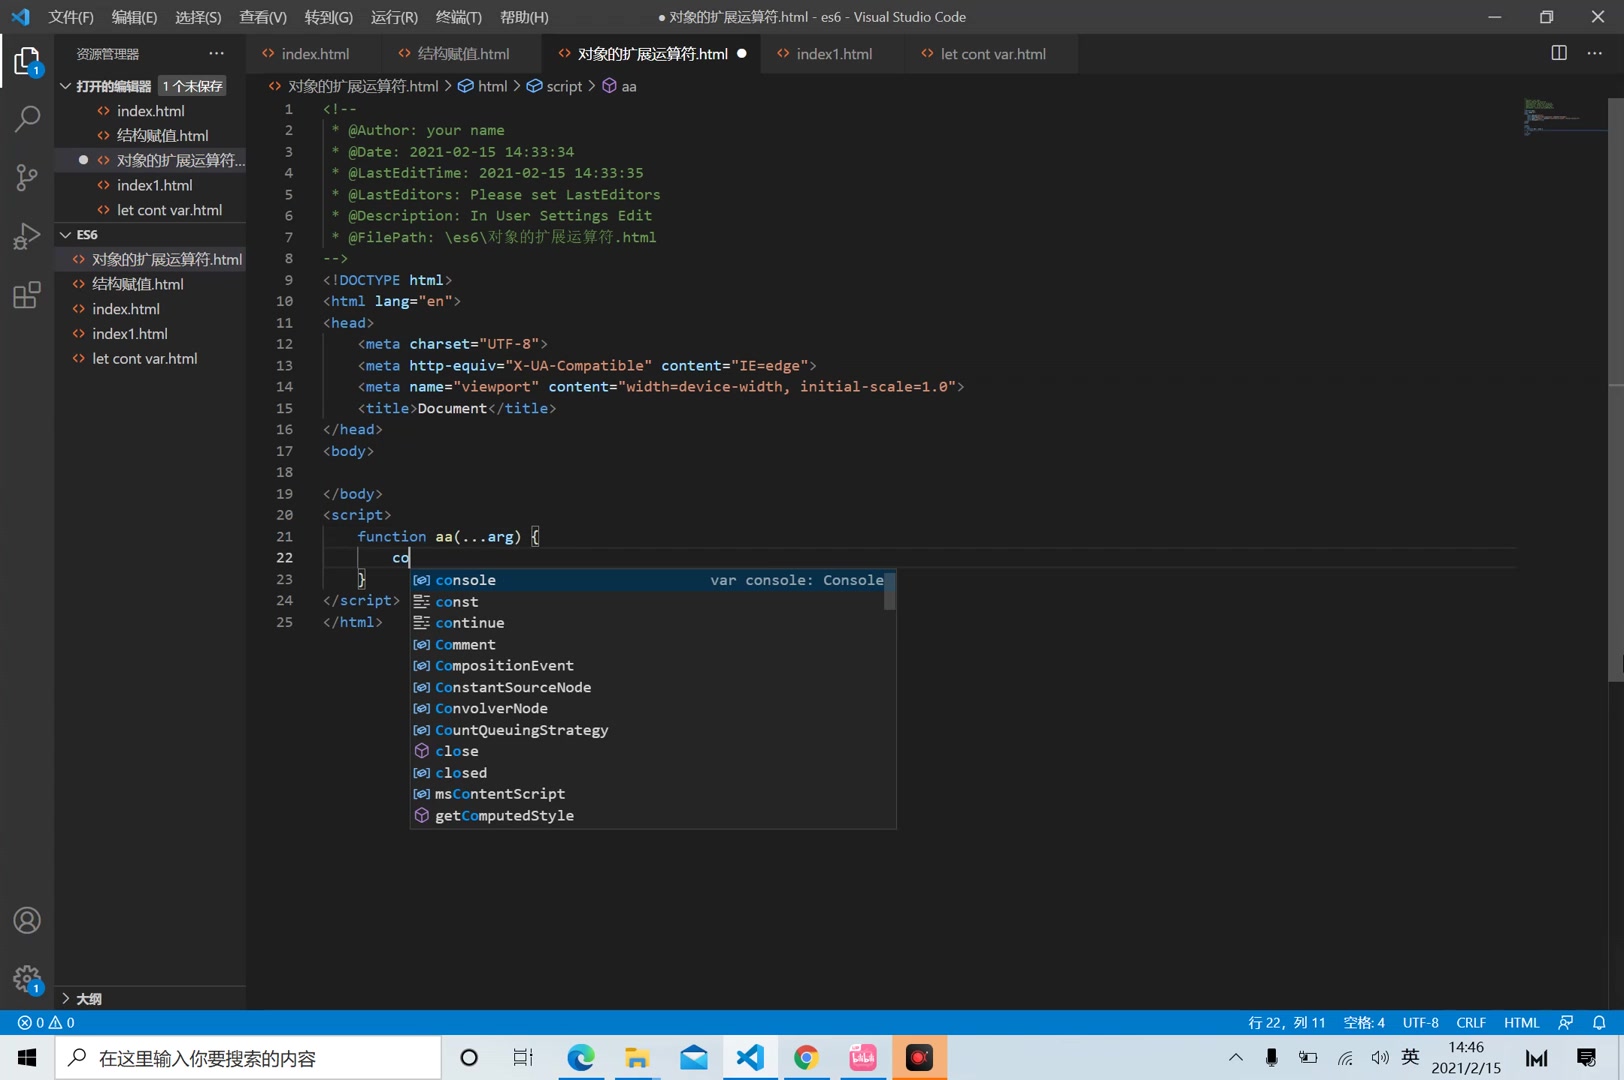The width and height of the screenshot is (1624, 1080).
Task: Open the red recorder taskbar app
Action: point(918,1057)
